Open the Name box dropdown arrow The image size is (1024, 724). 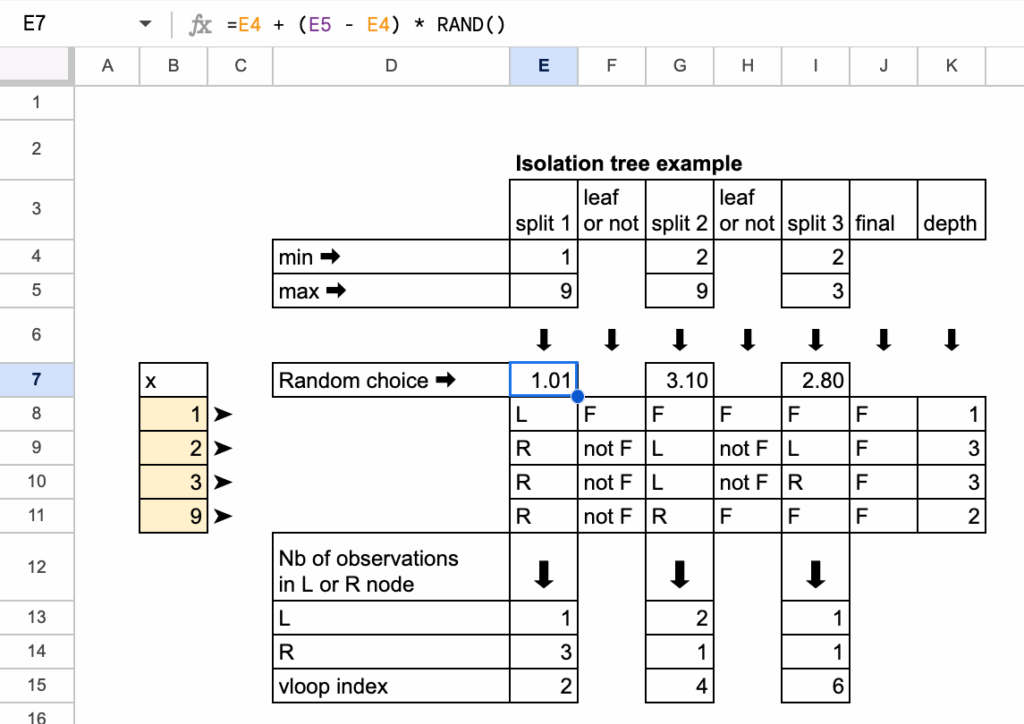(x=145, y=24)
